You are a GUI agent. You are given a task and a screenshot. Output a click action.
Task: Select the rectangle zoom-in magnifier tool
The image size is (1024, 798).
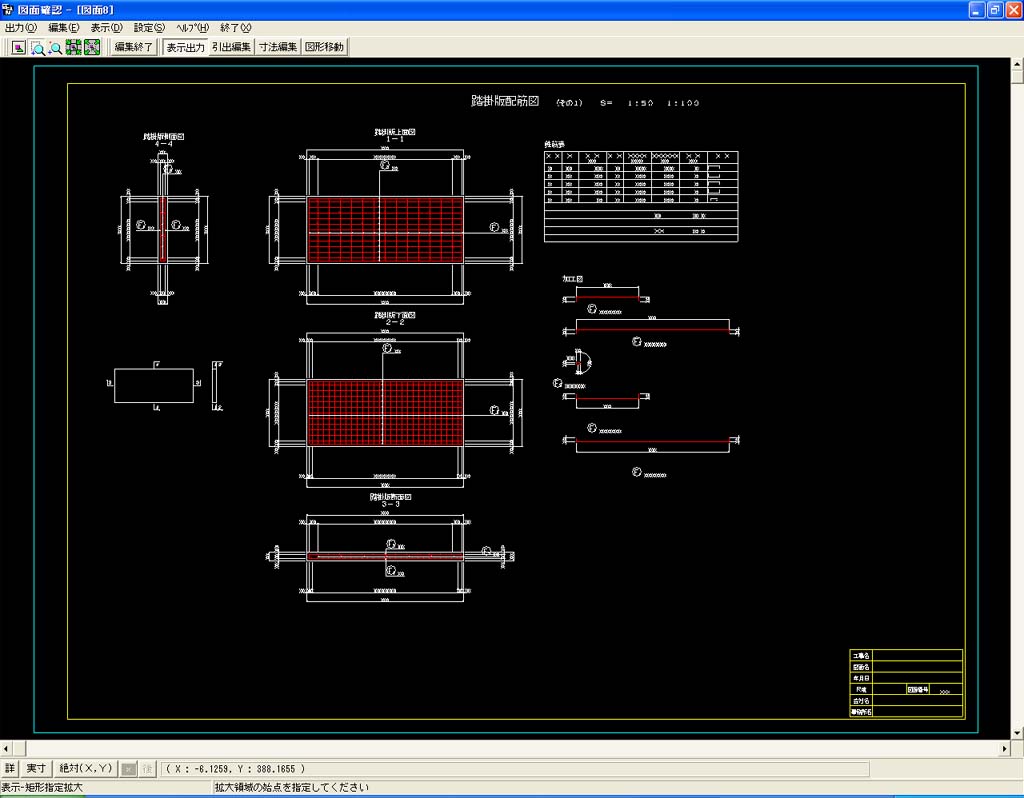(38, 47)
